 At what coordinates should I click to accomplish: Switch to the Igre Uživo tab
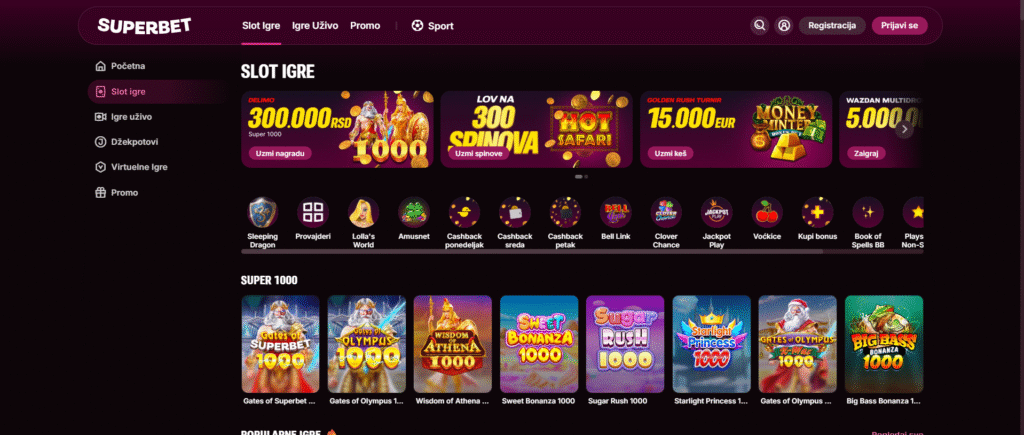[315, 26]
